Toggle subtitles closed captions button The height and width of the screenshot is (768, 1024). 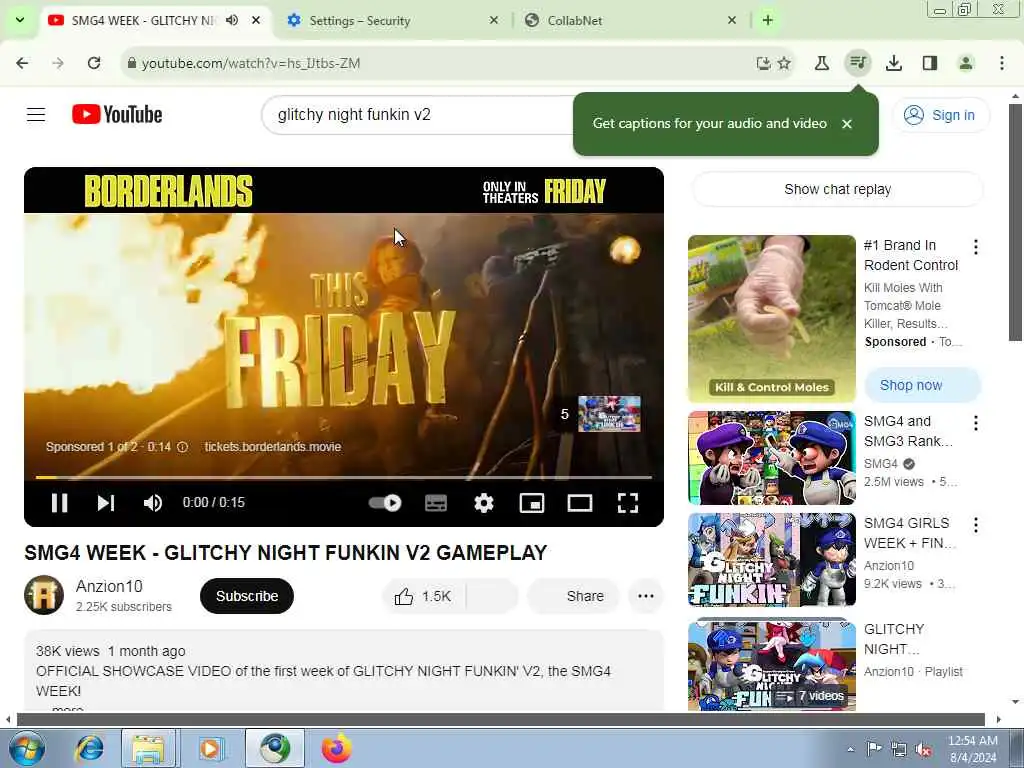click(x=436, y=503)
